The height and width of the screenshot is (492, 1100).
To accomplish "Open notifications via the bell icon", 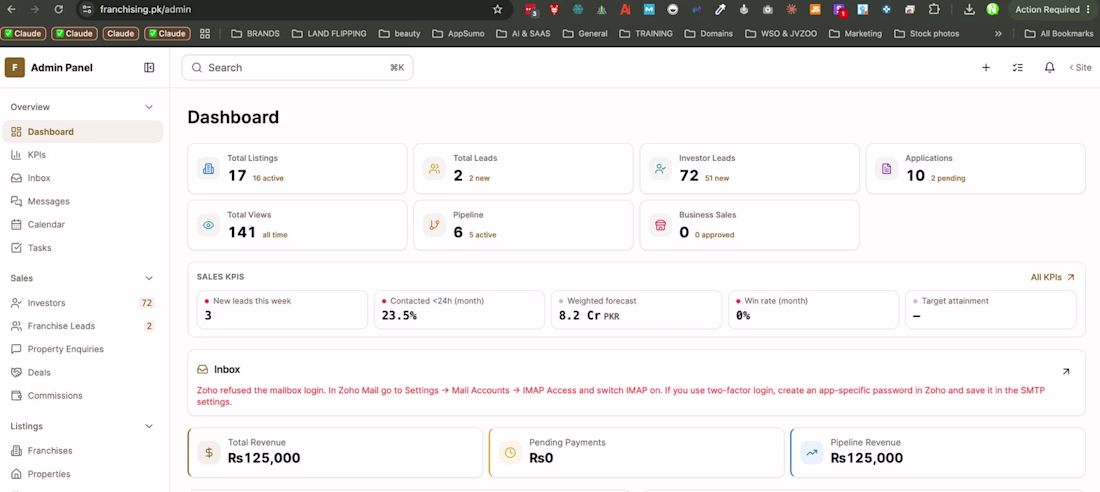I will pyautogui.click(x=1049, y=67).
